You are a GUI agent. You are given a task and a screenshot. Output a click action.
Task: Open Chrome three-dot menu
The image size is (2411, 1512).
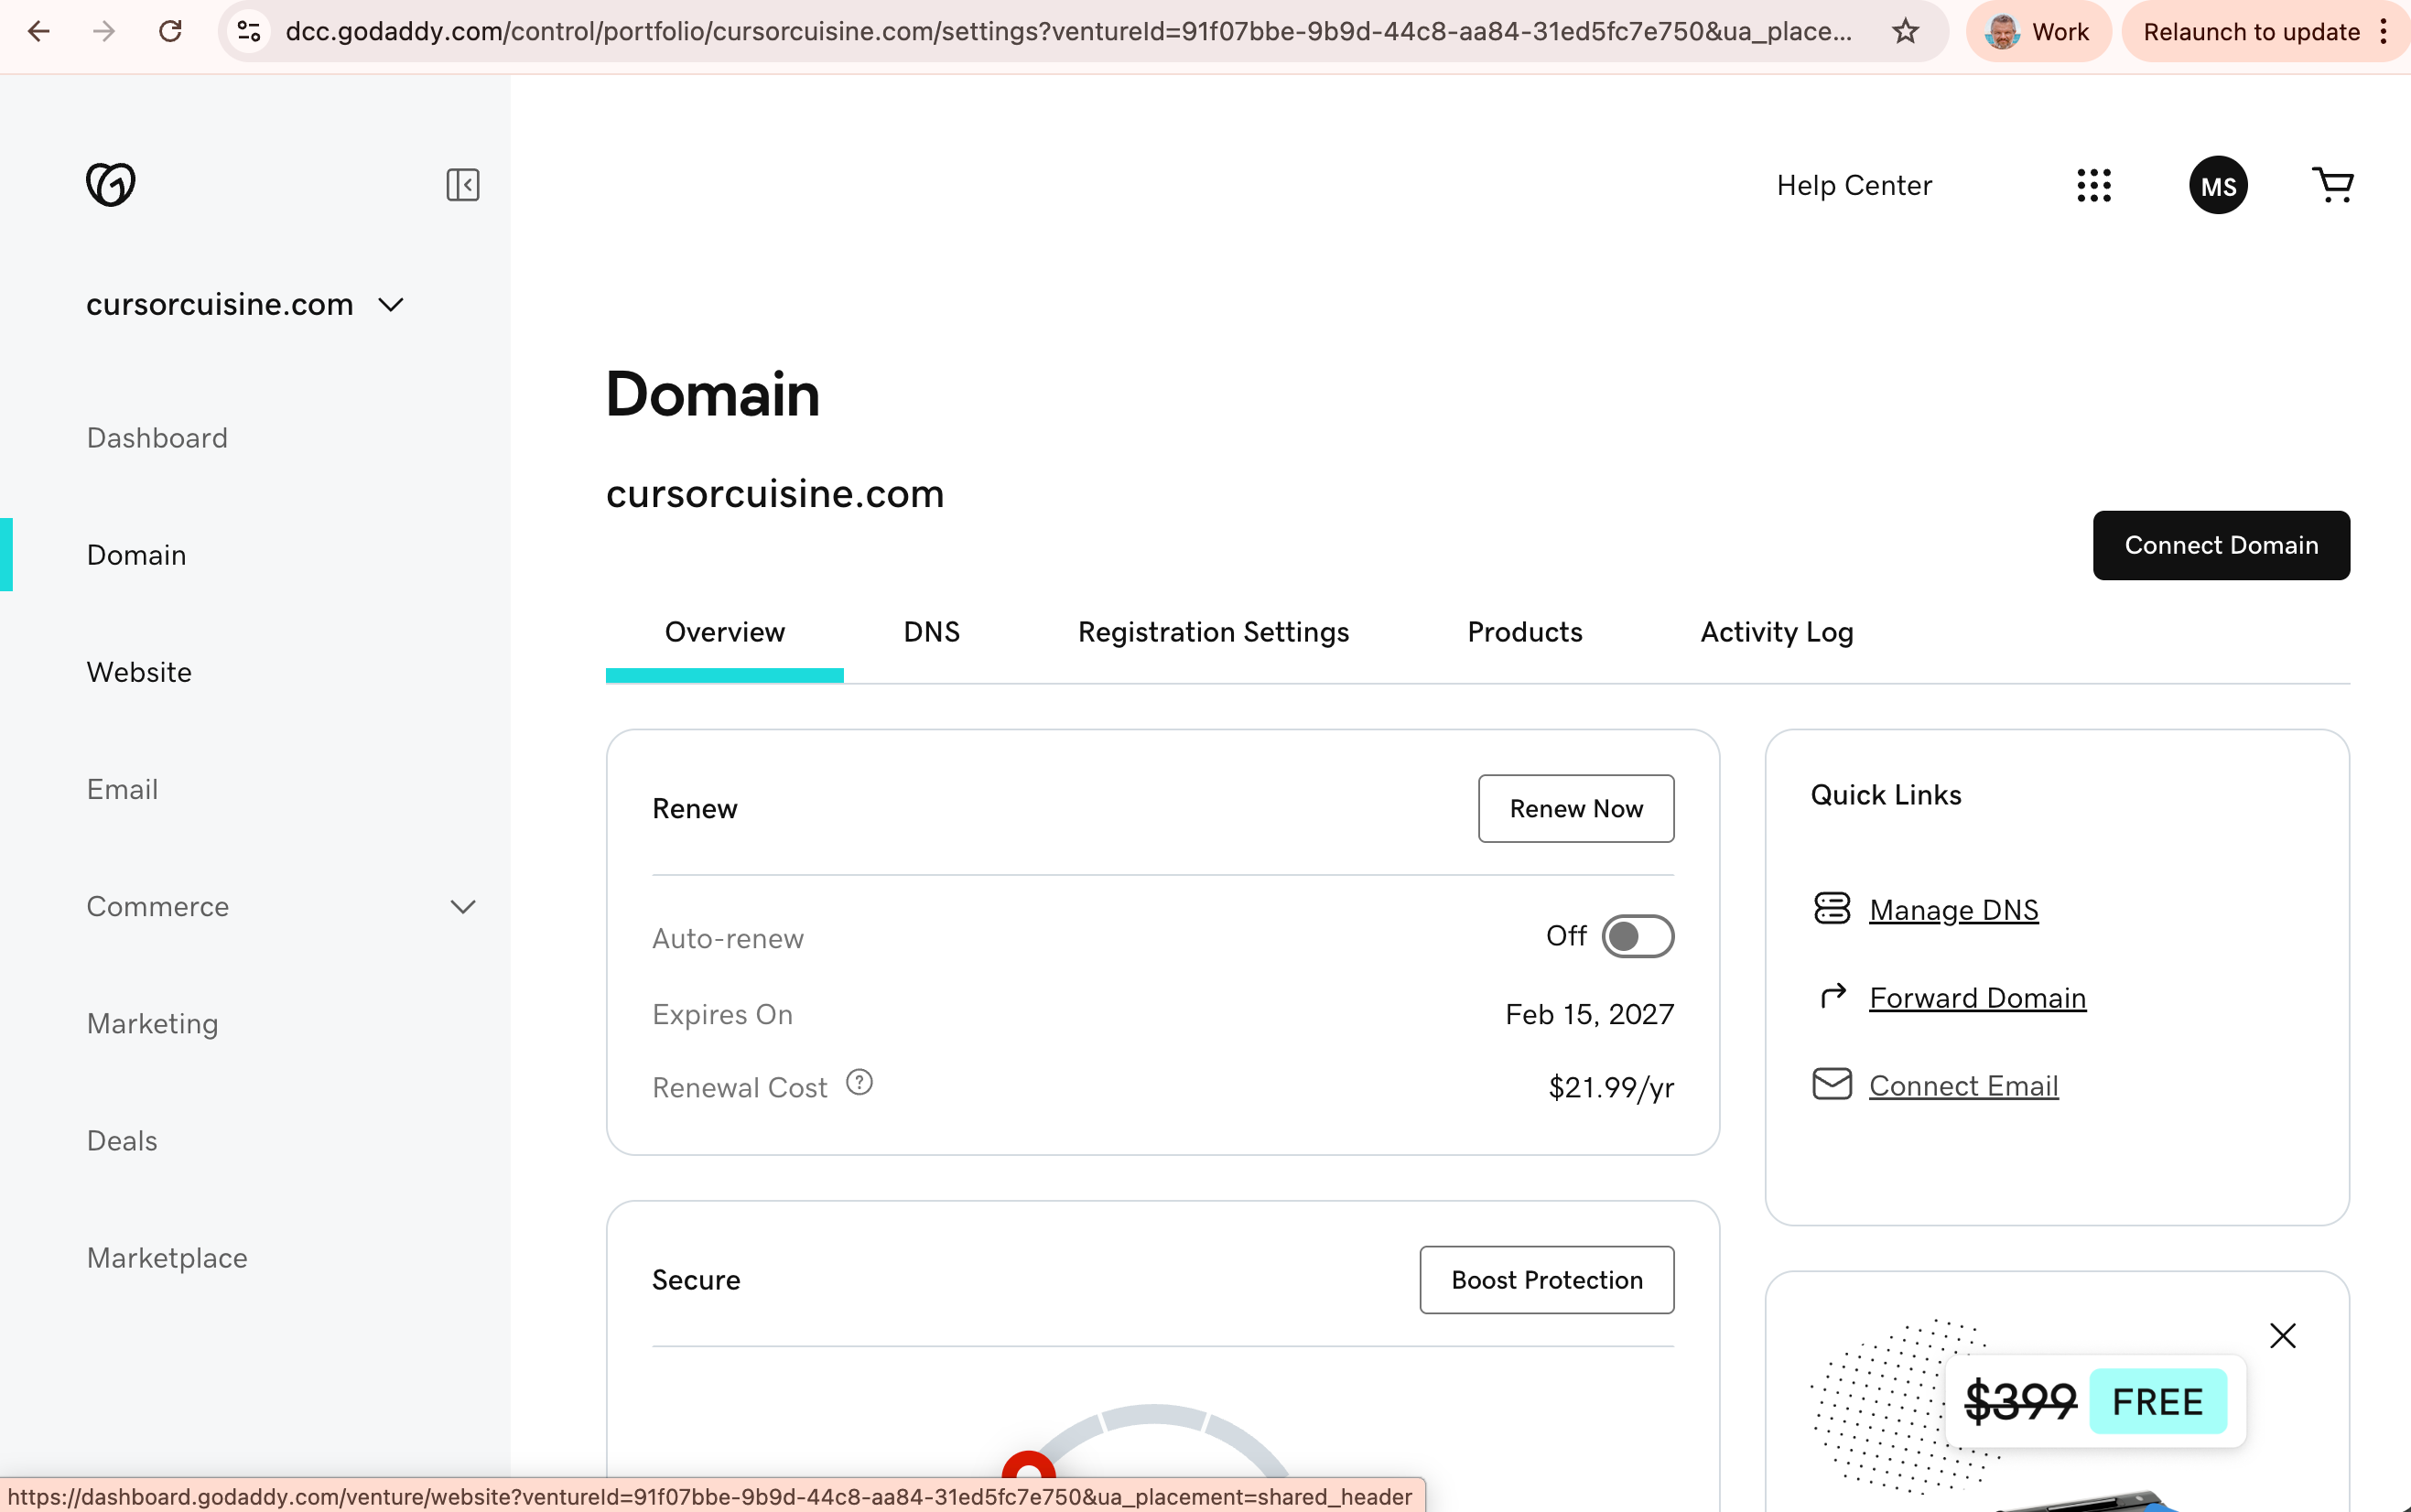2384,32
